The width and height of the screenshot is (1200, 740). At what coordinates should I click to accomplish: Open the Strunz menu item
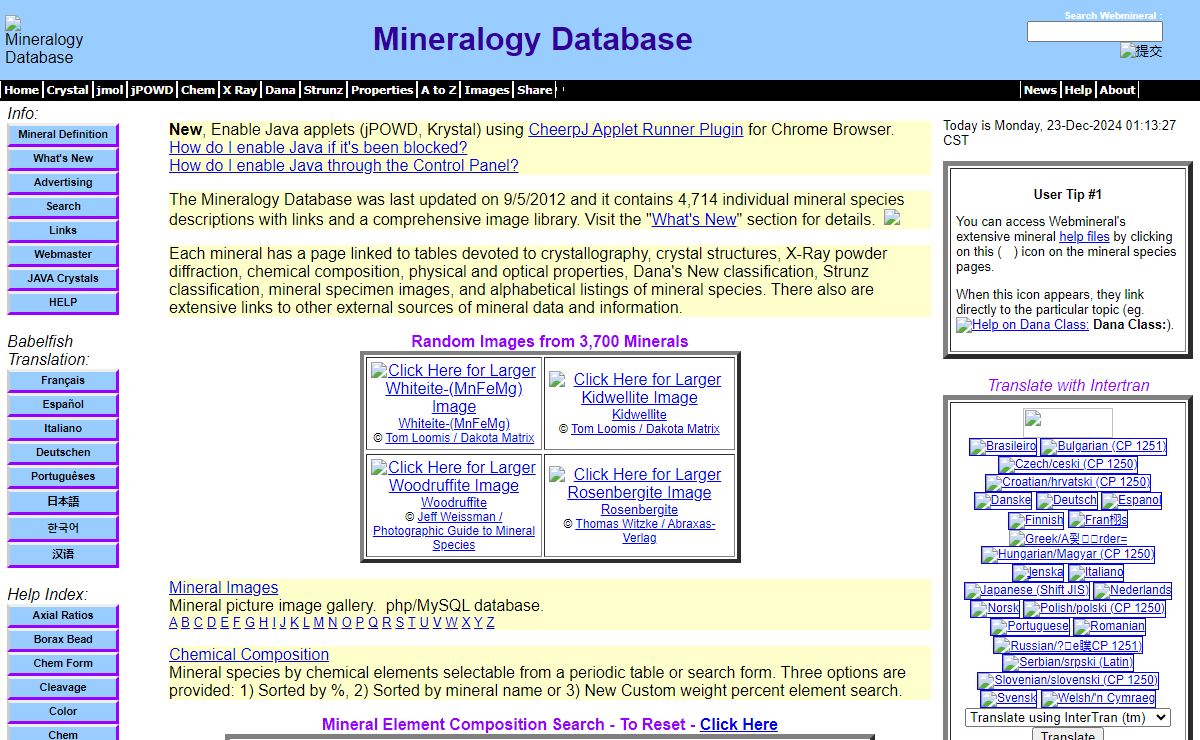pos(323,90)
